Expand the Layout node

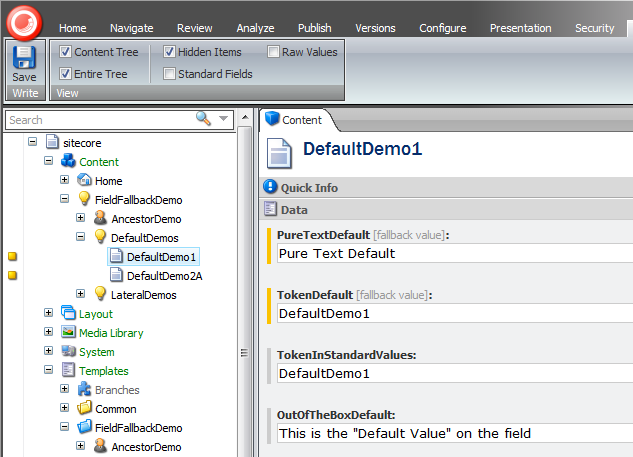(x=48, y=312)
